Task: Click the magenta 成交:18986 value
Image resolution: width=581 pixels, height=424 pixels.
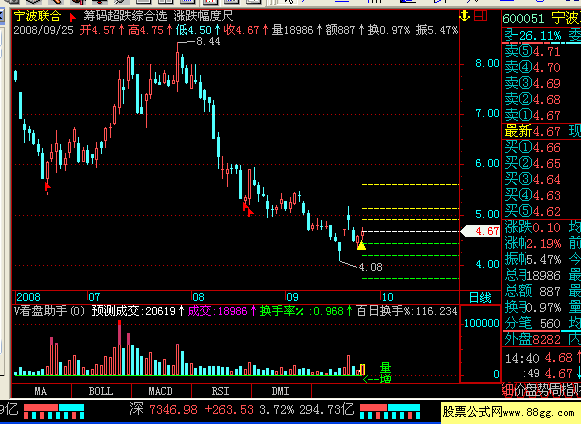Action: [x=217, y=311]
